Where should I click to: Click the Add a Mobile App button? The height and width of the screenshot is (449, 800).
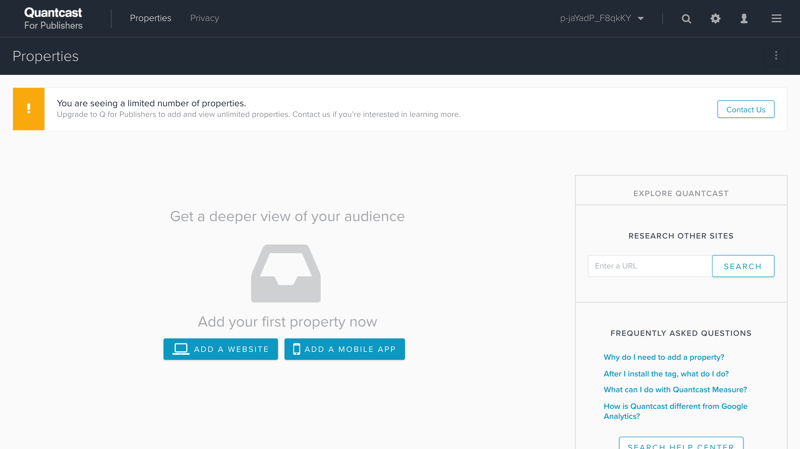click(x=344, y=349)
